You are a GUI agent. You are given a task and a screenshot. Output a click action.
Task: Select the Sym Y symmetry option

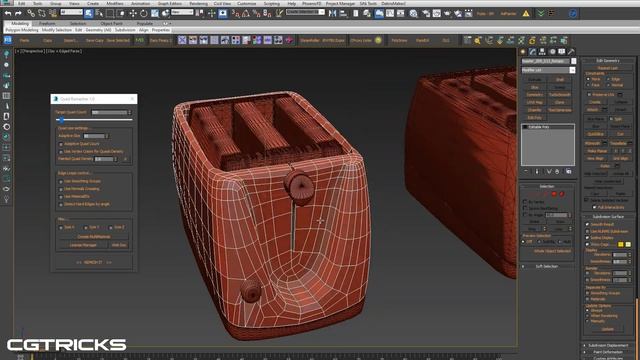pos(86,227)
